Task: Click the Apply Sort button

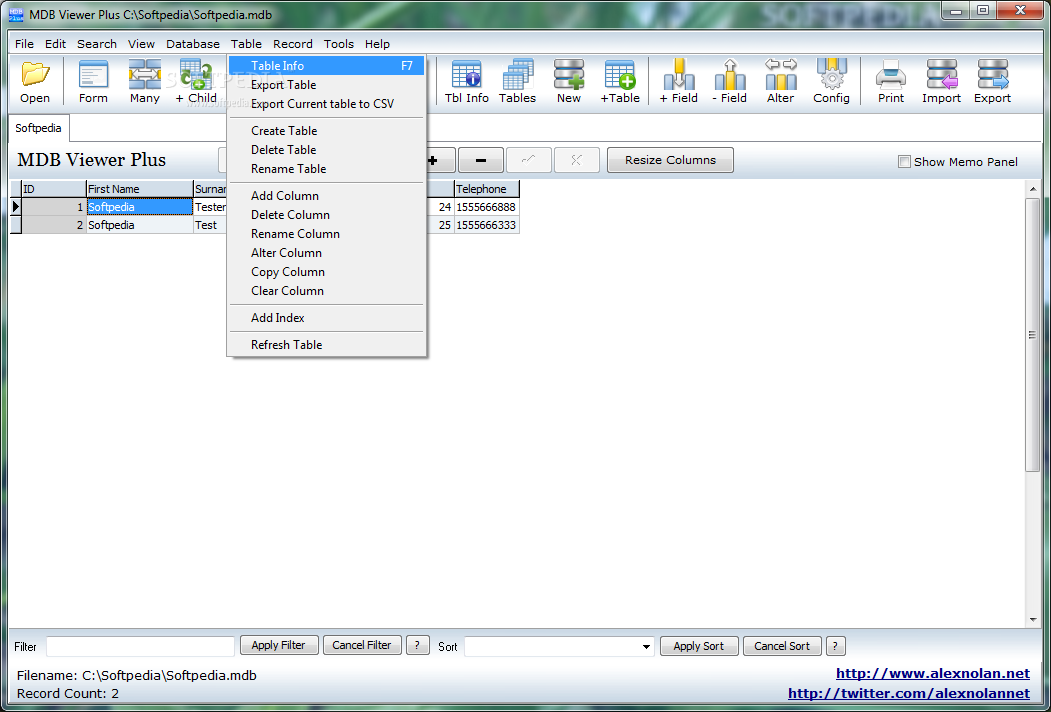Action: click(x=698, y=646)
